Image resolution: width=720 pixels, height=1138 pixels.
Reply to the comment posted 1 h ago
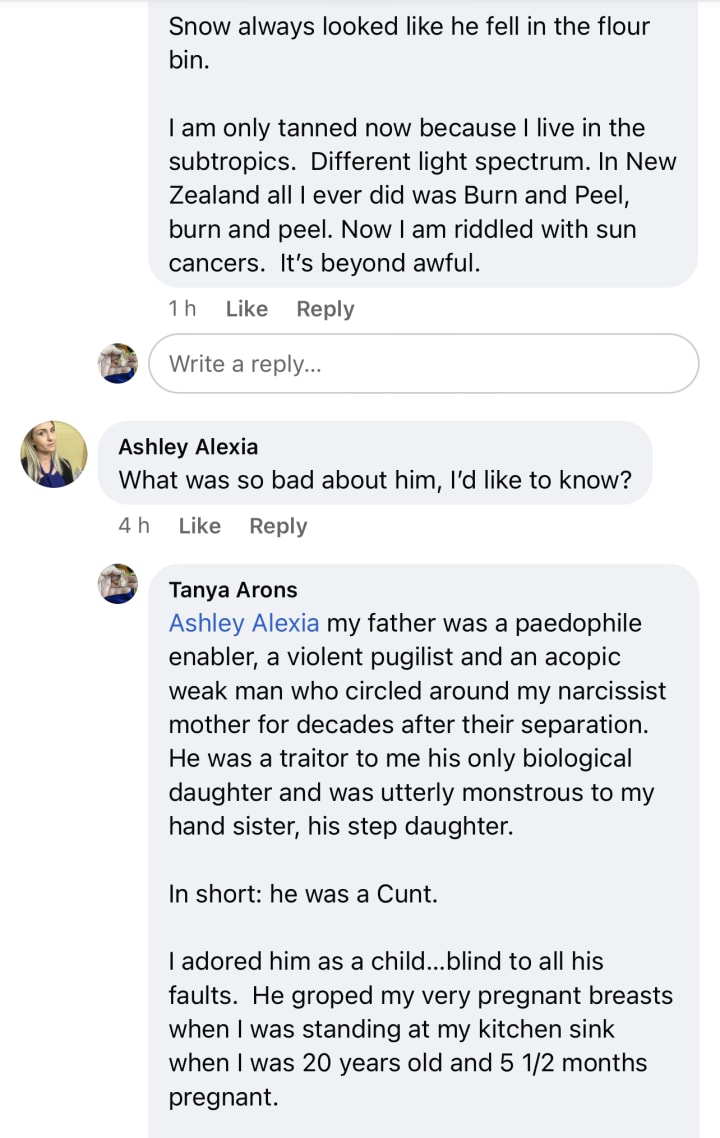point(325,309)
